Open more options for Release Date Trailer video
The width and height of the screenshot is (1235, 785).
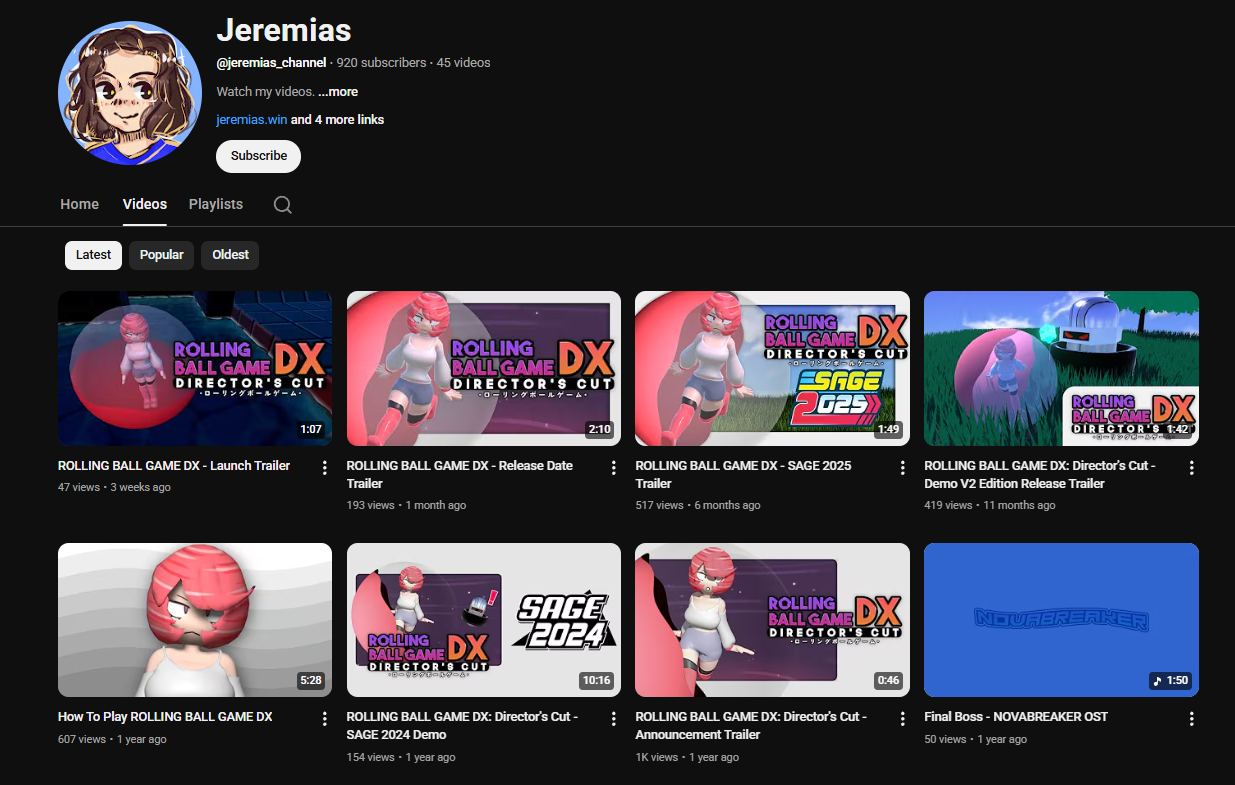pyautogui.click(x=614, y=467)
